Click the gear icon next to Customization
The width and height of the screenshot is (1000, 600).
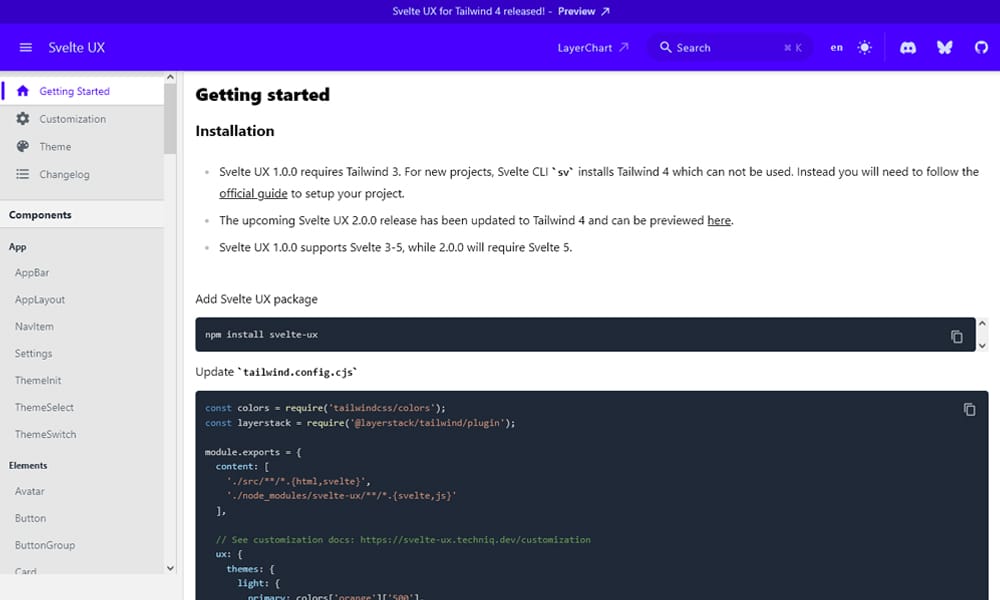point(22,119)
